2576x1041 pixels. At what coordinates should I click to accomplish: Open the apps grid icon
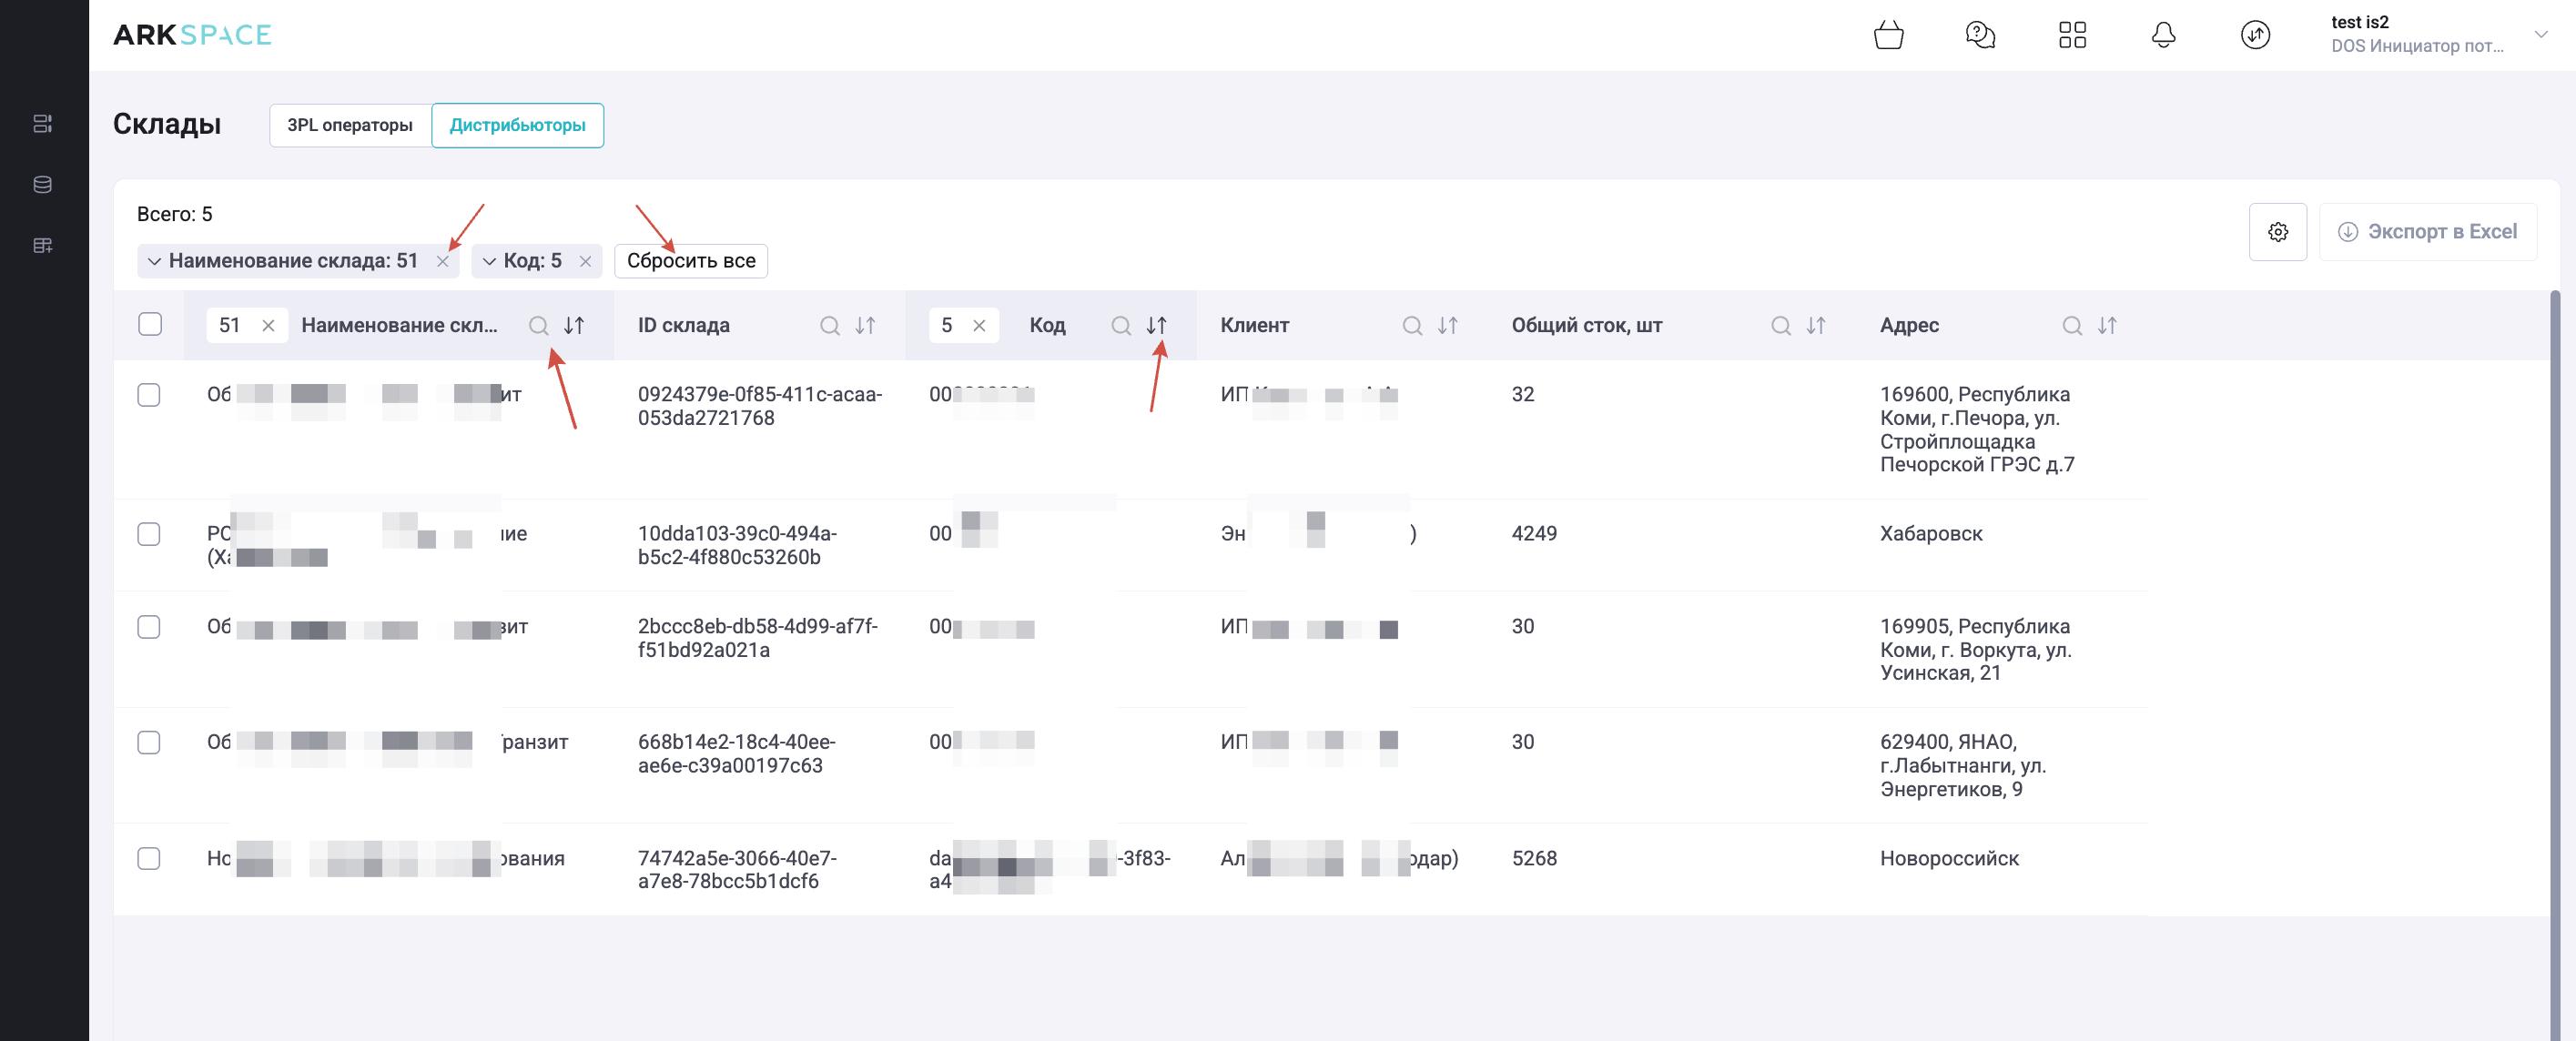click(2072, 35)
